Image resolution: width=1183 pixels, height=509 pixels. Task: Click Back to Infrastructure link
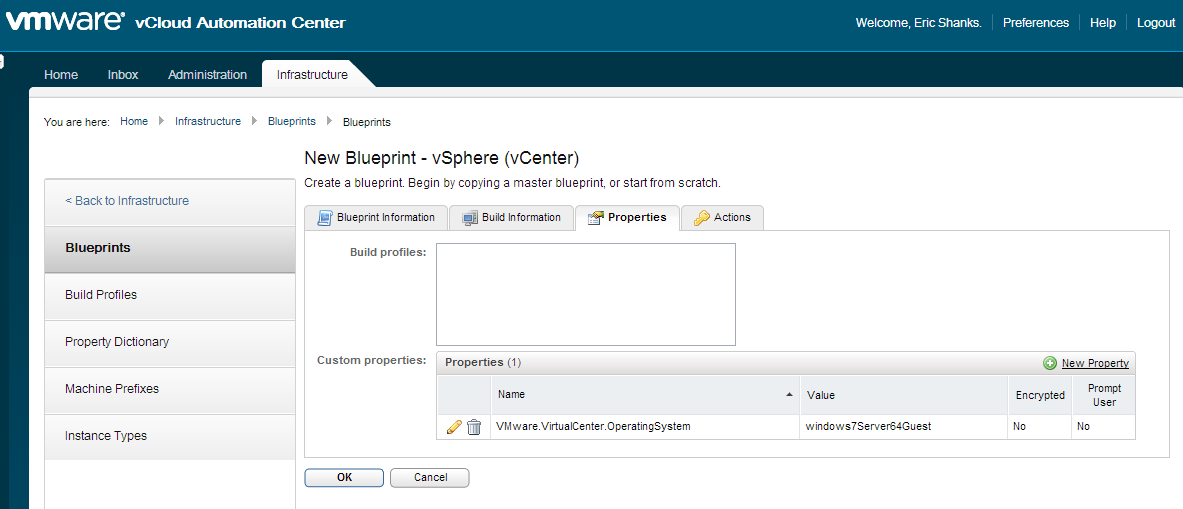[127, 201]
